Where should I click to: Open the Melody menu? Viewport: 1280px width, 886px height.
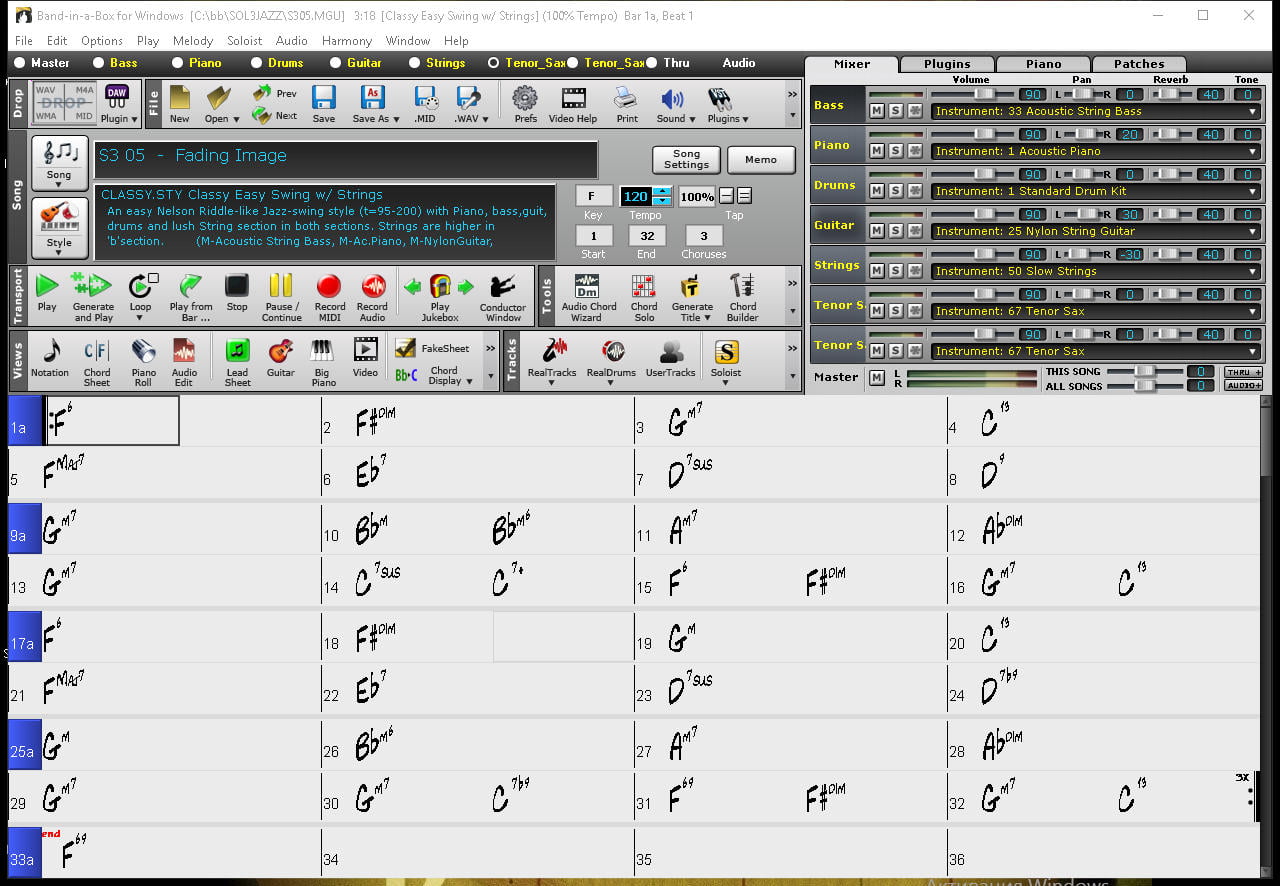point(193,41)
